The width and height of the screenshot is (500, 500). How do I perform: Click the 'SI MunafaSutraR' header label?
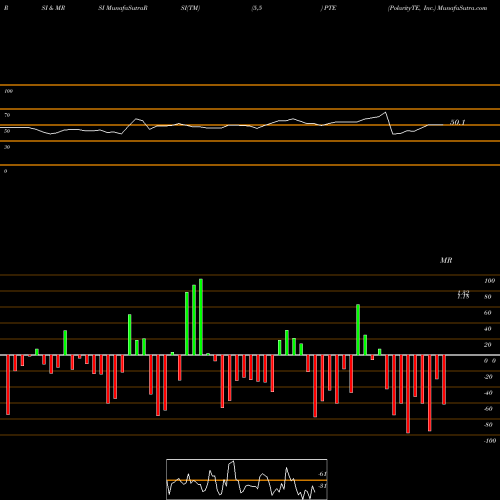[123, 8]
